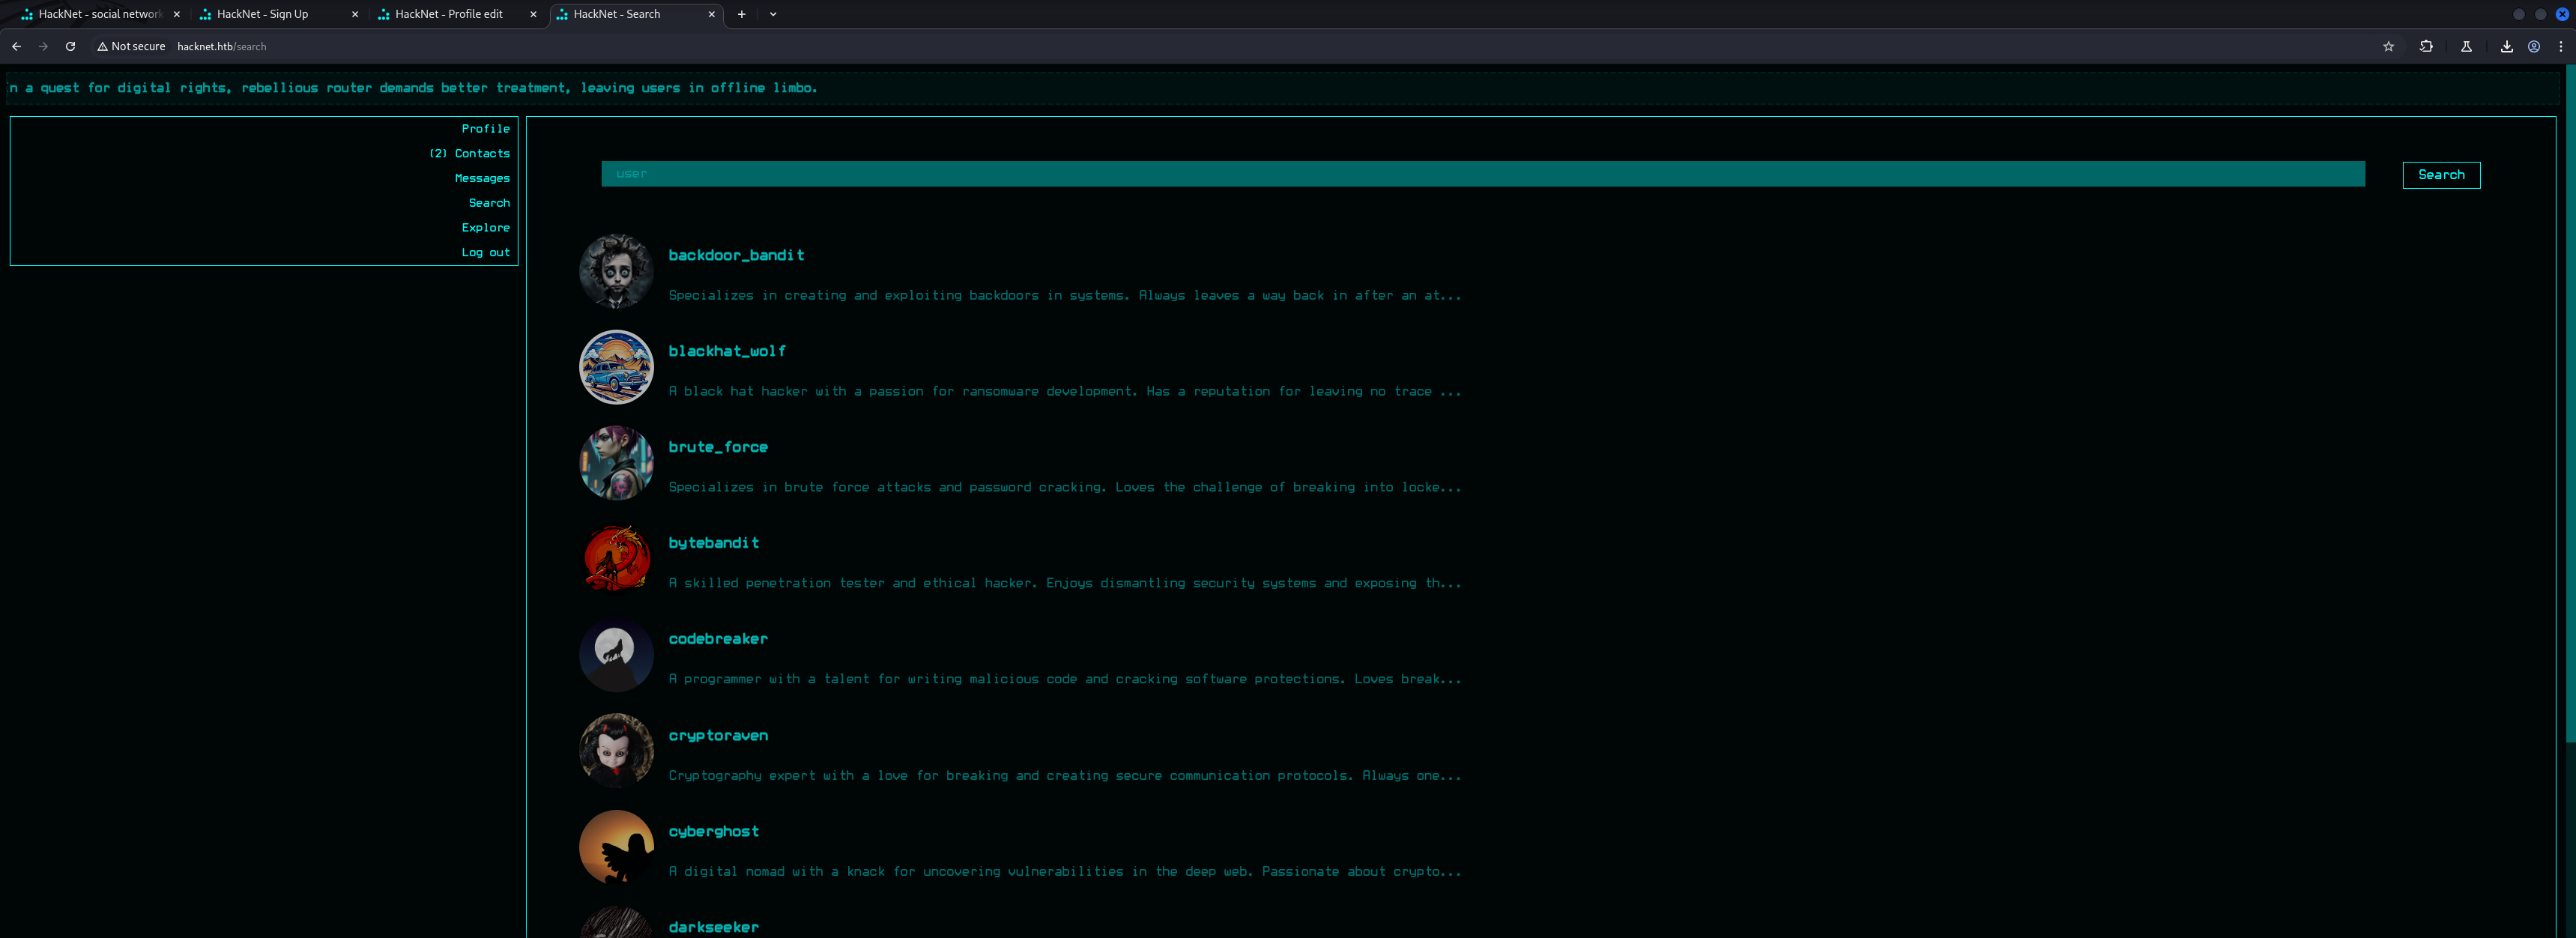
Task: Click the page vertical scrollbar
Action: 2569,400
